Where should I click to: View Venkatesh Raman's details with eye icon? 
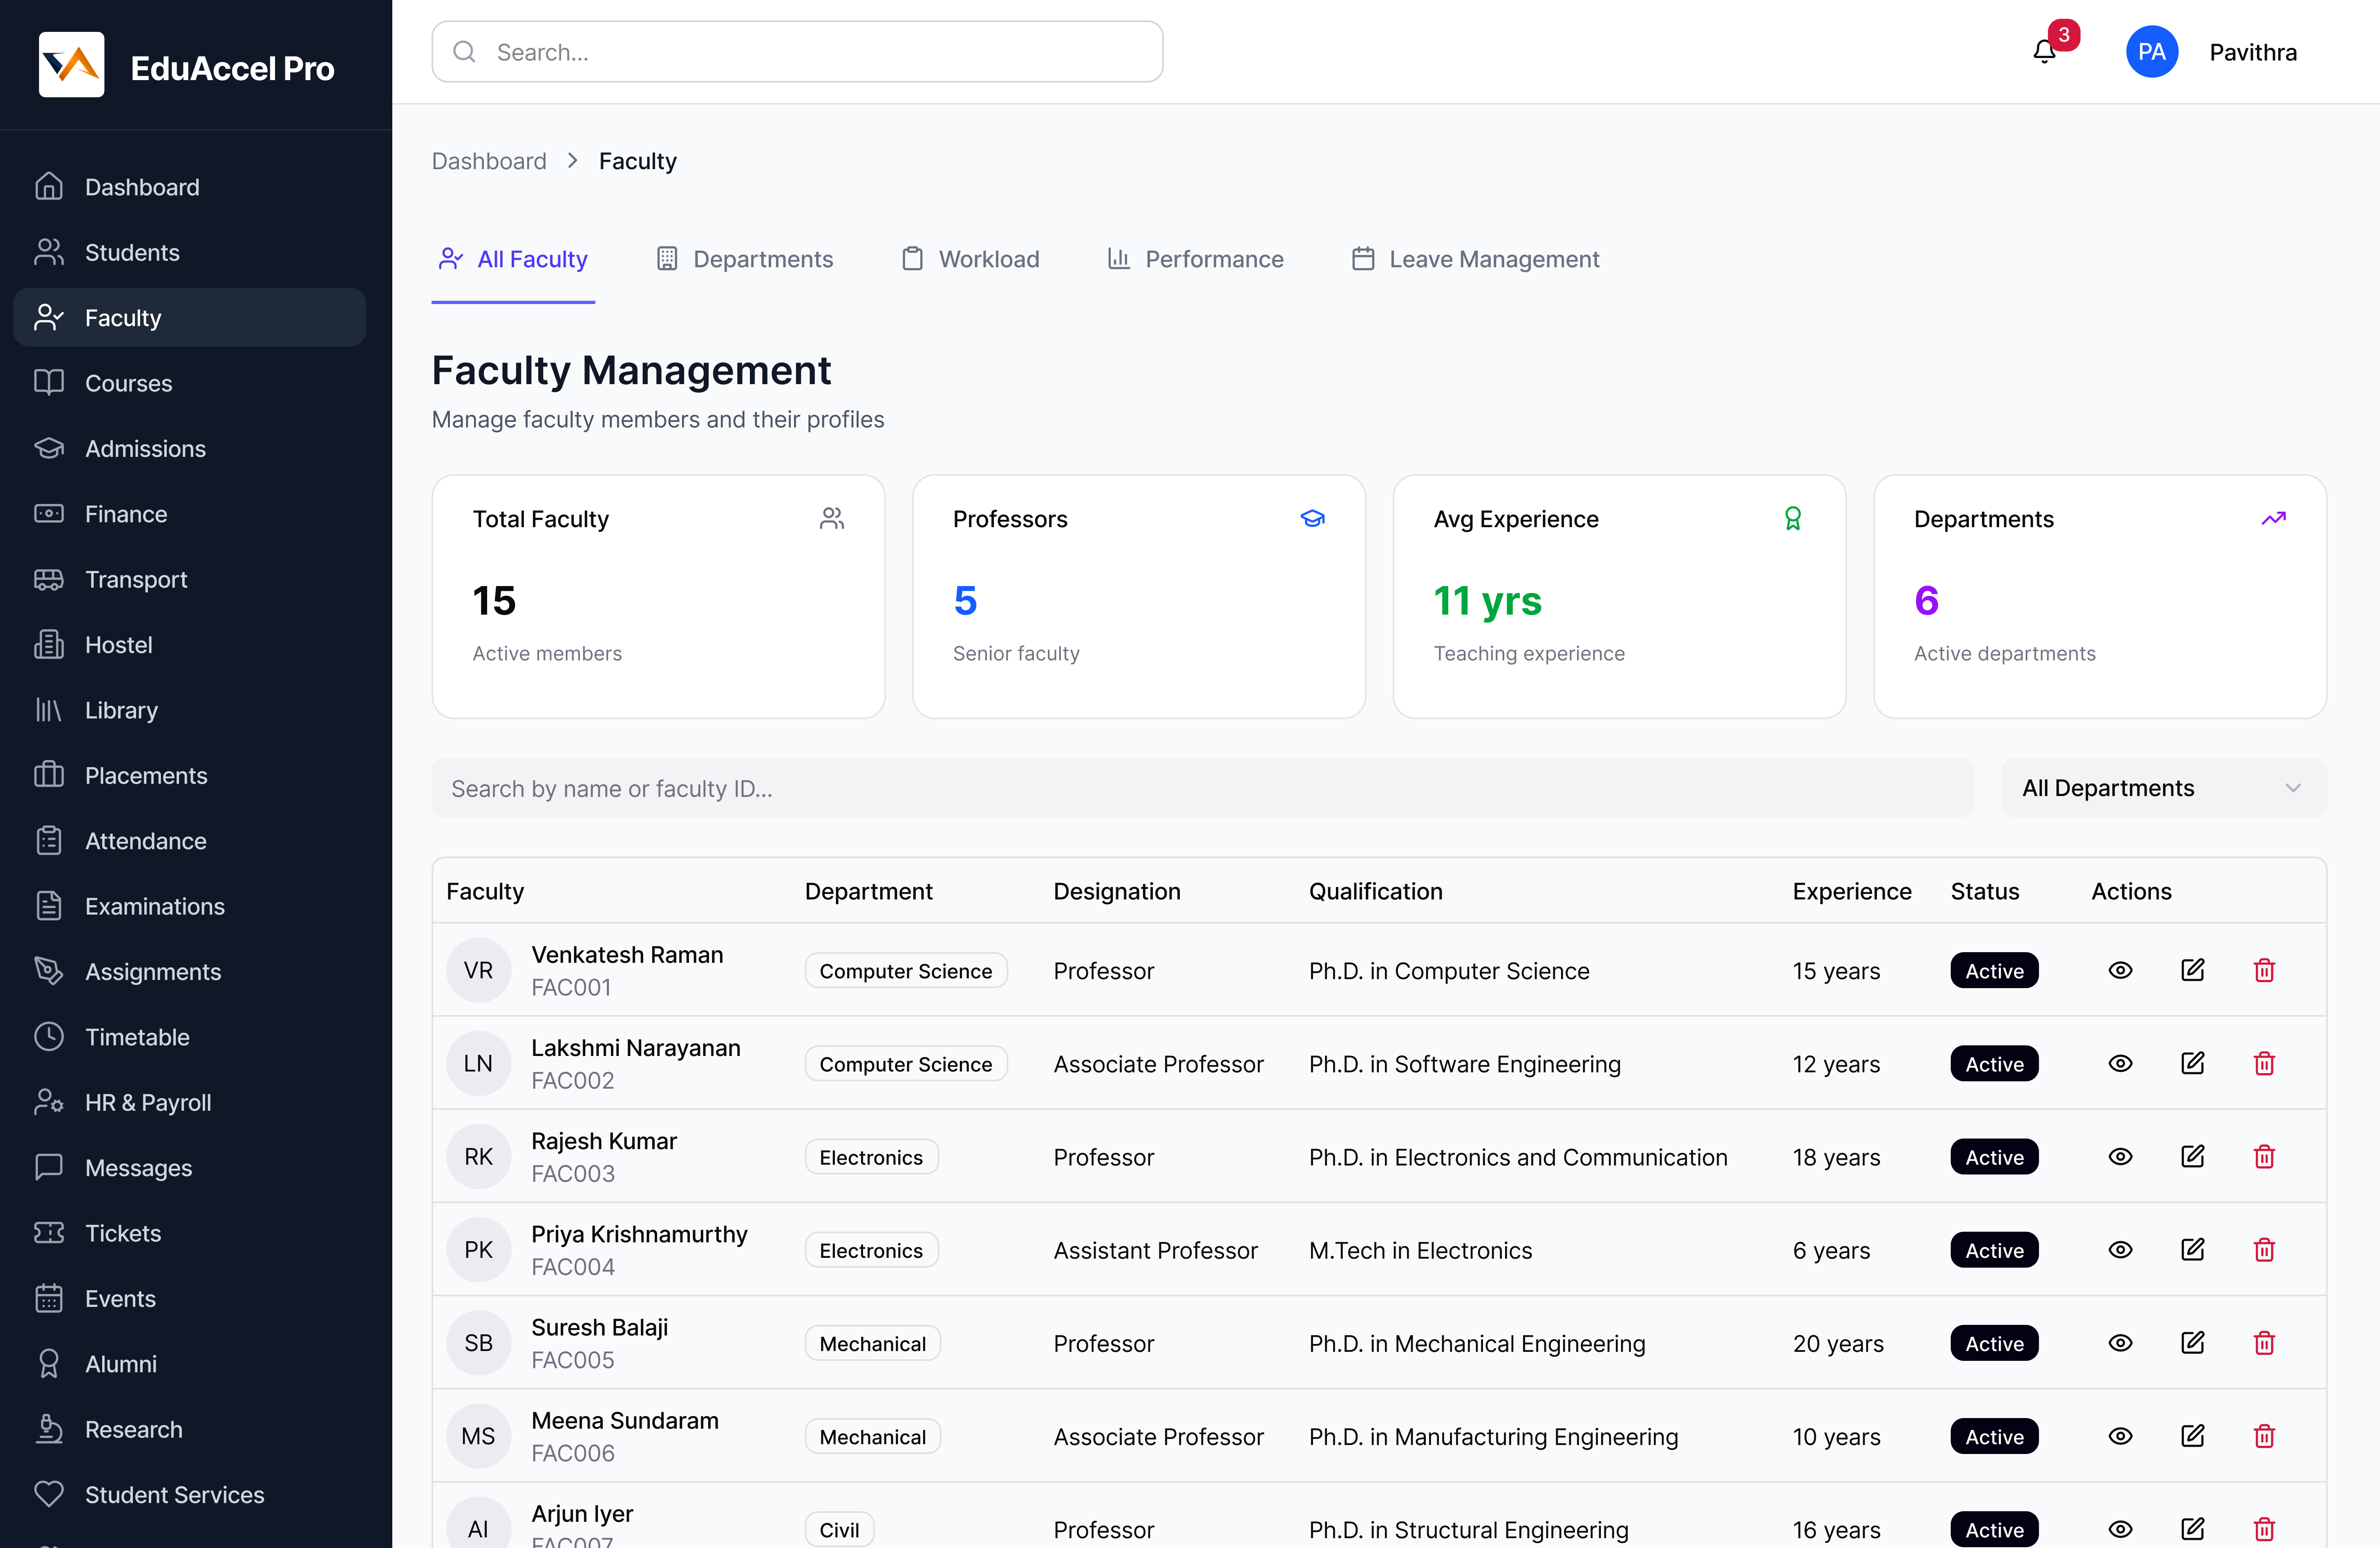click(2120, 970)
